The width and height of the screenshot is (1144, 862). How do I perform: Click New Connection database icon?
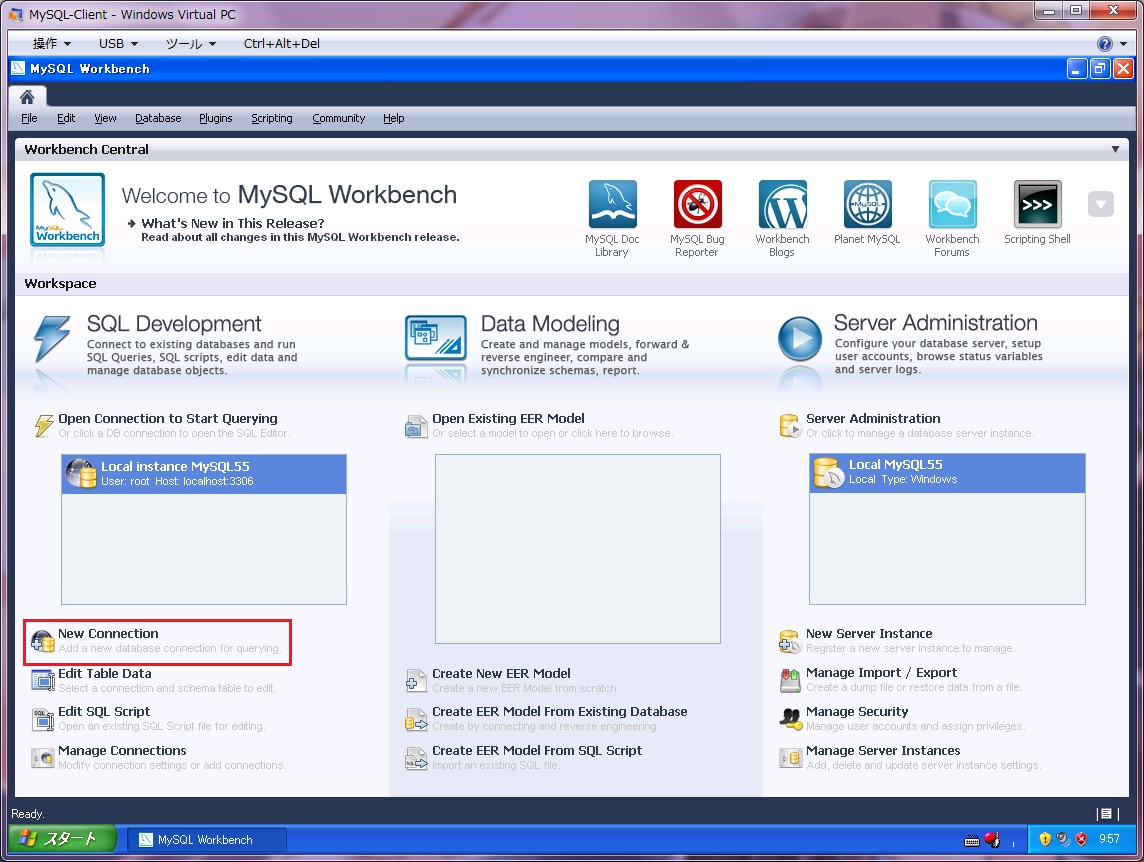tap(42, 641)
